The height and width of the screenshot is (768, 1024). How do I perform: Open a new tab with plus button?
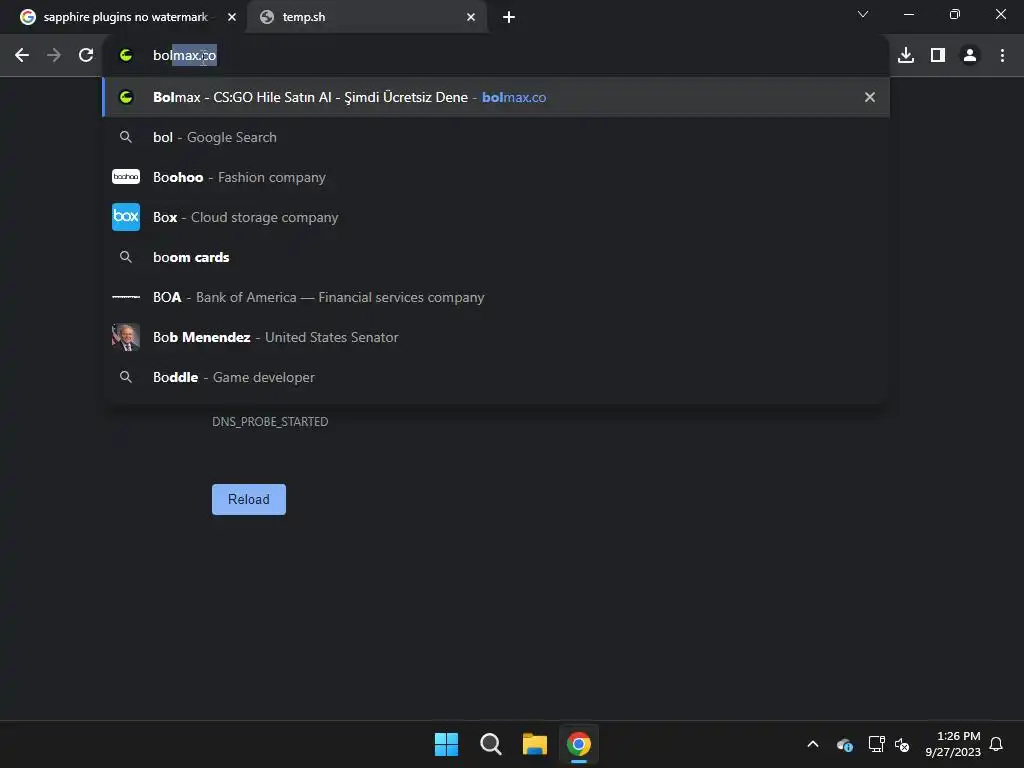tap(509, 17)
